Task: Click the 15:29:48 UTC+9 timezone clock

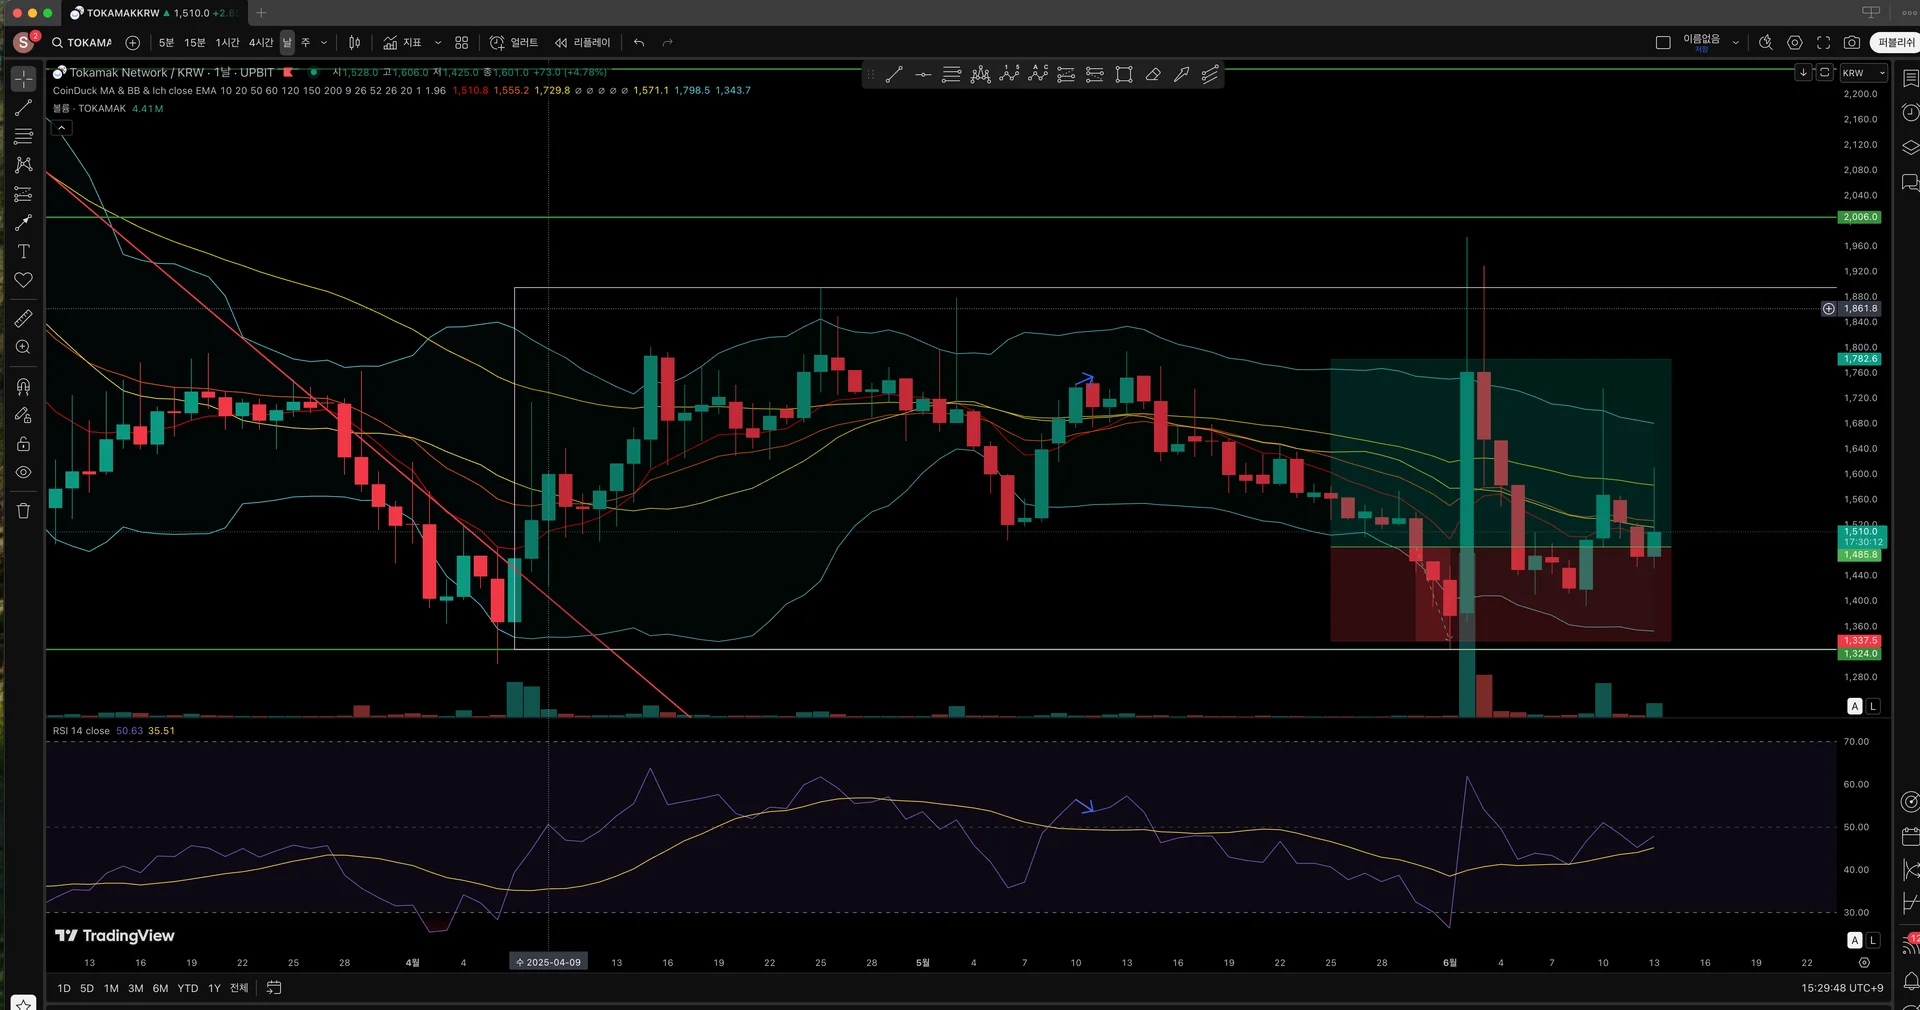Action: 1842,988
